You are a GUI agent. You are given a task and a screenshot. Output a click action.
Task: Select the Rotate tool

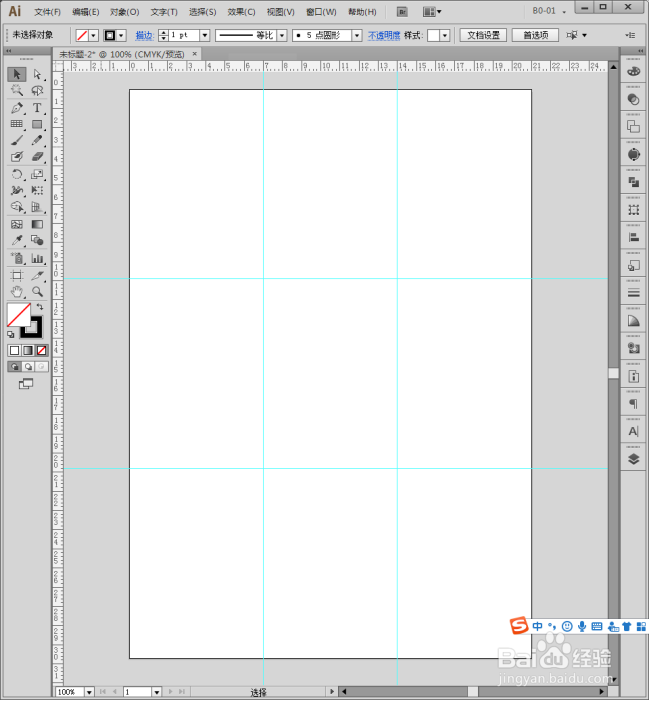pyautogui.click(x=17, y=174)
